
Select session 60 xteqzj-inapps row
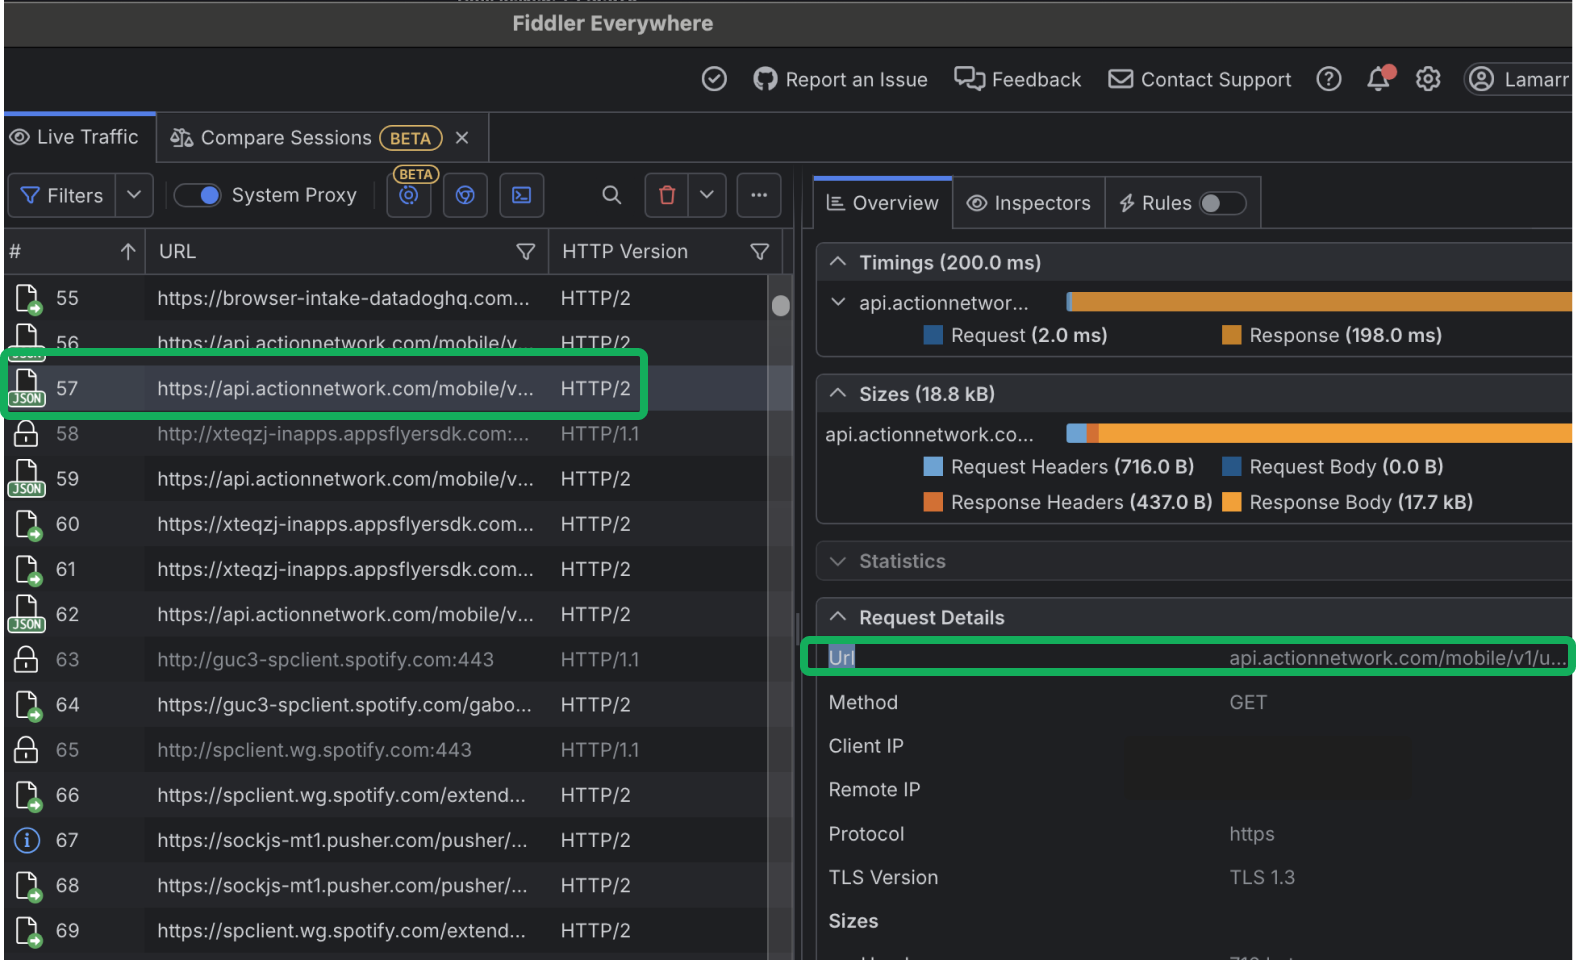tap(386, 524)
